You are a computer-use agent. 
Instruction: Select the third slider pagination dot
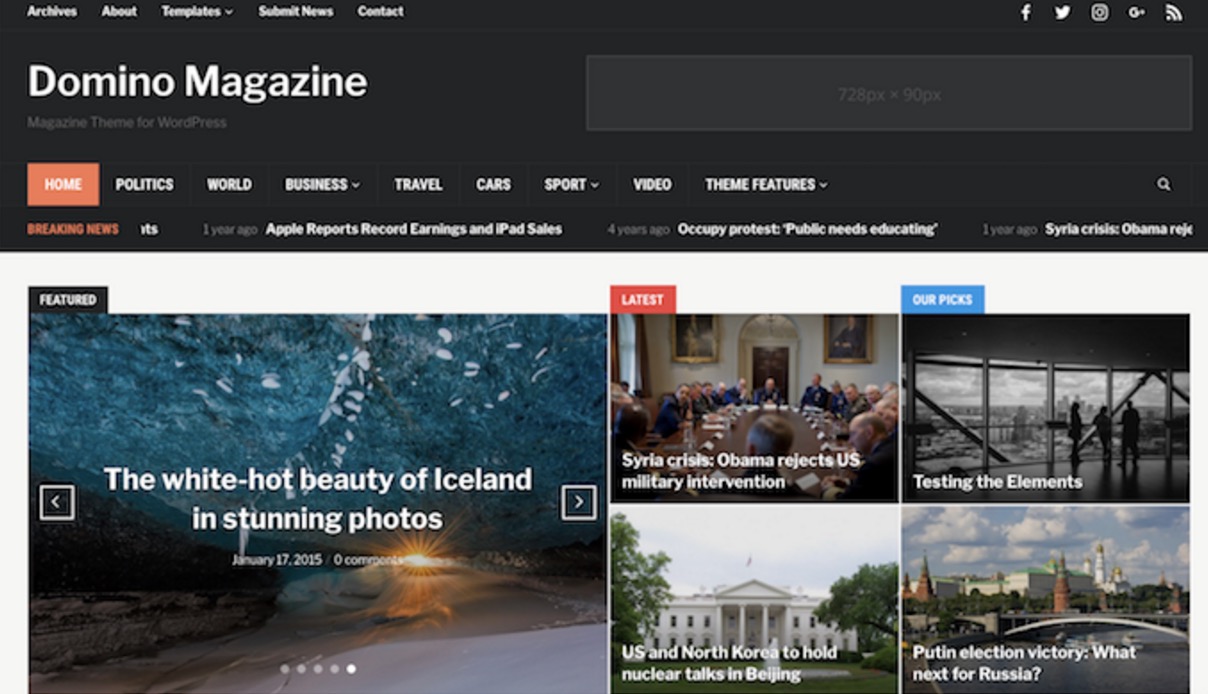coord(318,669)
